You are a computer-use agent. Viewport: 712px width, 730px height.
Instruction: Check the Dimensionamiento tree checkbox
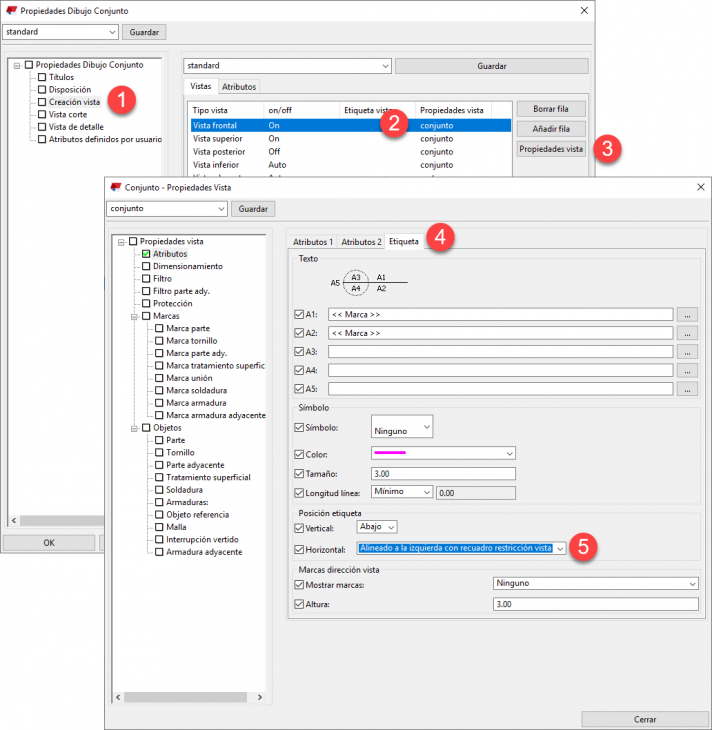(x=146, y=267)
